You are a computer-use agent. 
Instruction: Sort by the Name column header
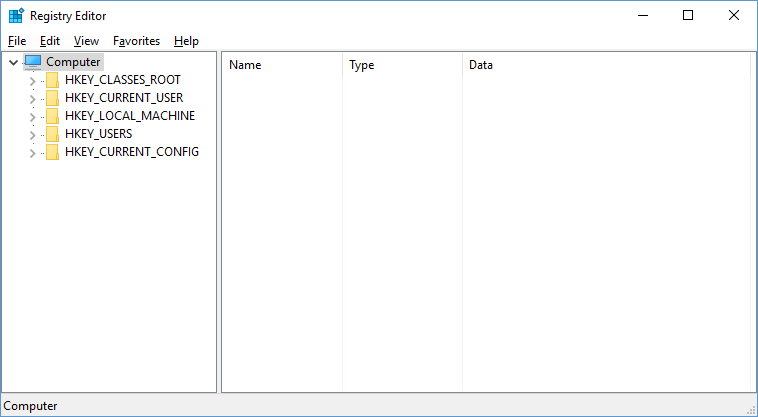[x=282, y=65]
